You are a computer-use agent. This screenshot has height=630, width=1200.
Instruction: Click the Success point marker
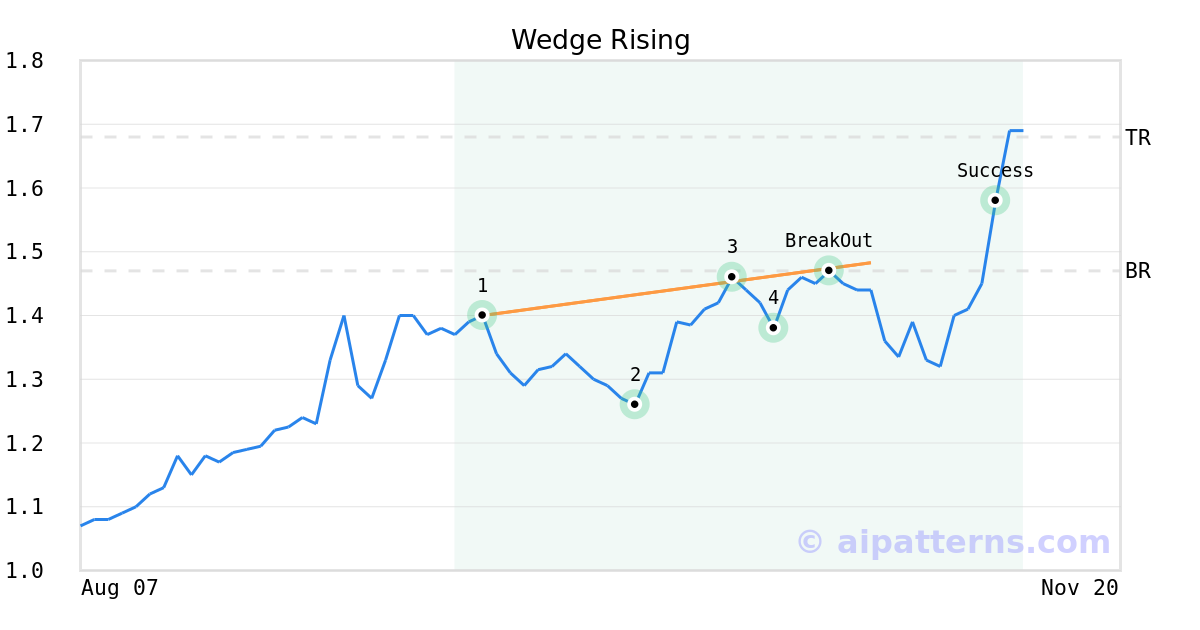995,200
